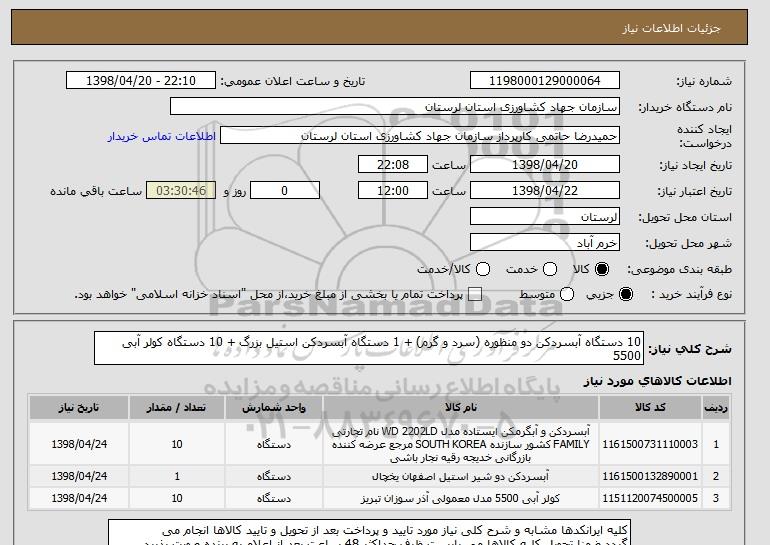Click the general need description text box
This screenshot has height=545, width=770.
pos(369,349)
